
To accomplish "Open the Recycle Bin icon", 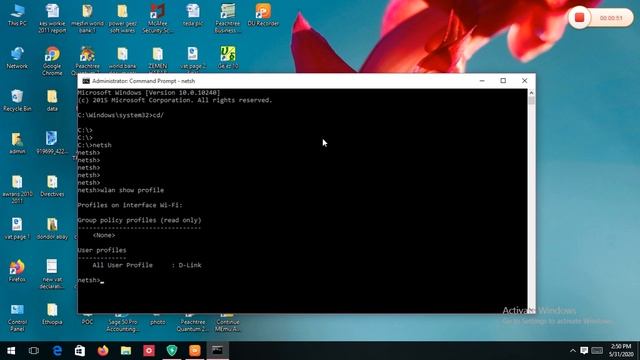I will [17, 100].
